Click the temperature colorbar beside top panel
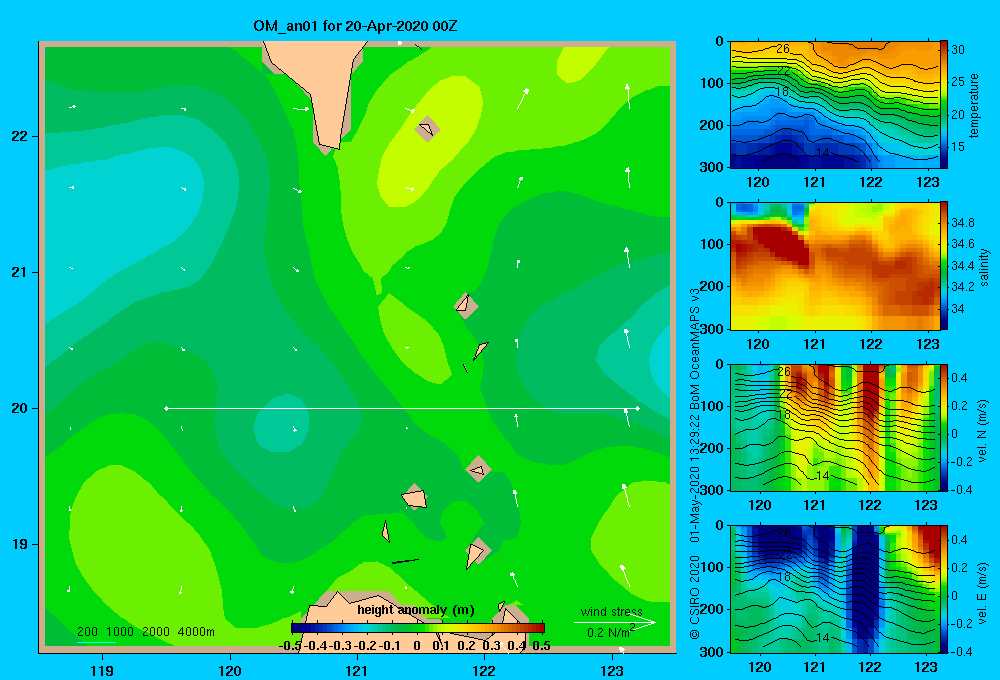 click(x=944, y=105)
